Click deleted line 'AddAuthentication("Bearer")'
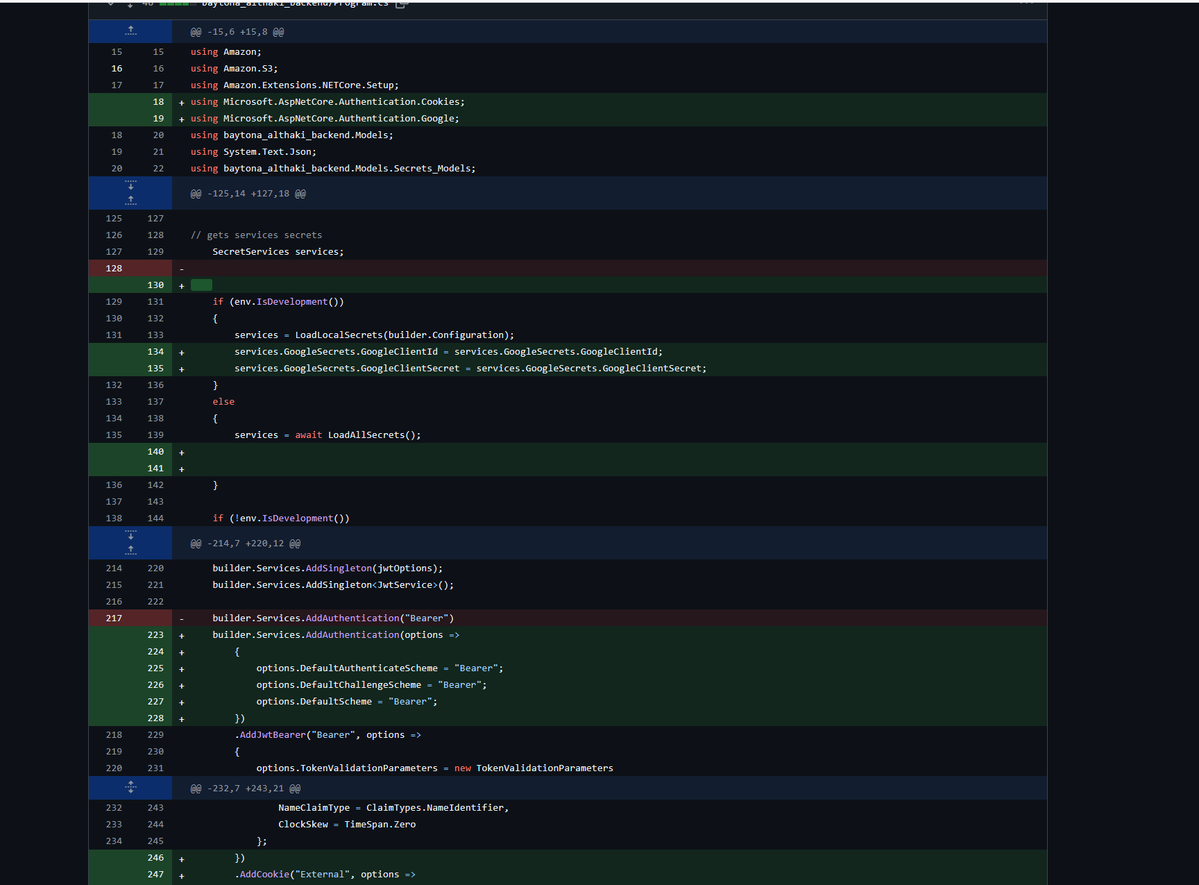 pyautogui.click(x=333, y=618)
